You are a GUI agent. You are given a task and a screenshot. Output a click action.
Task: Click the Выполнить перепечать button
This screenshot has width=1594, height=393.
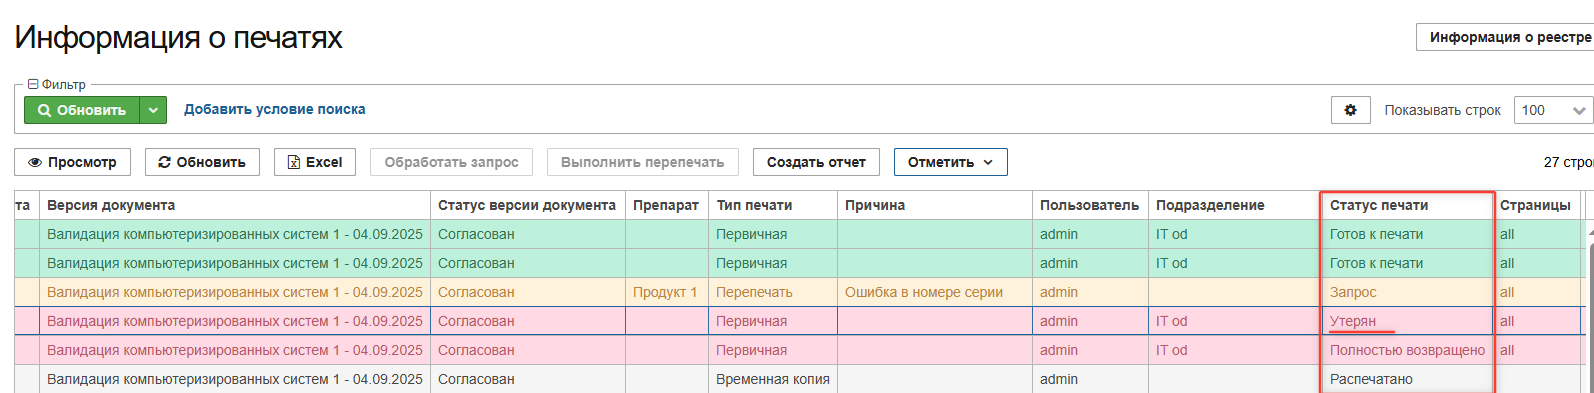[x=642, y=162]
